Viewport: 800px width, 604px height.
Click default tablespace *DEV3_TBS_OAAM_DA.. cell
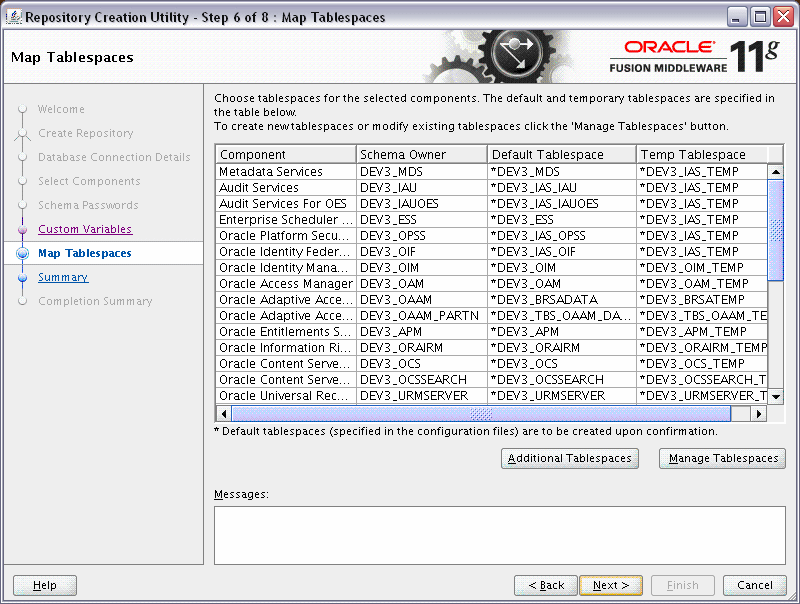(x=562, y=316)
